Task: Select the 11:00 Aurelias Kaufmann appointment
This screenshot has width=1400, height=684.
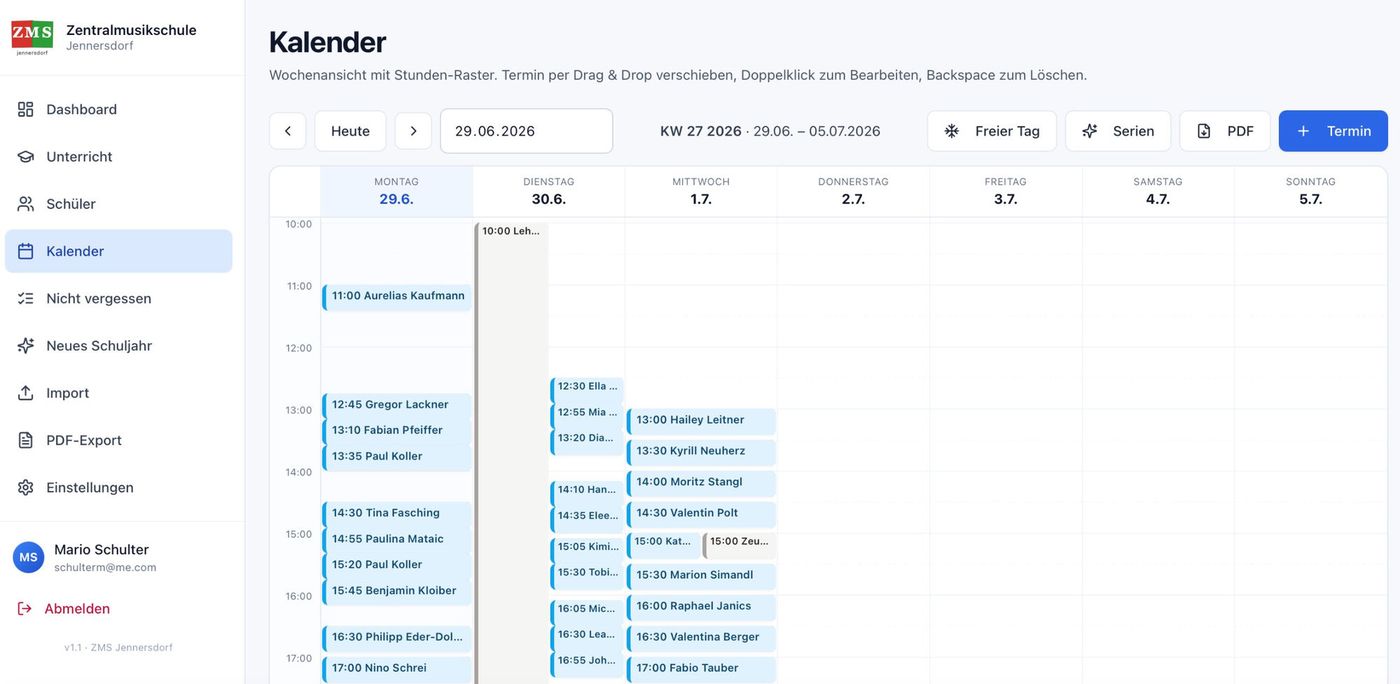Action: 397,297
